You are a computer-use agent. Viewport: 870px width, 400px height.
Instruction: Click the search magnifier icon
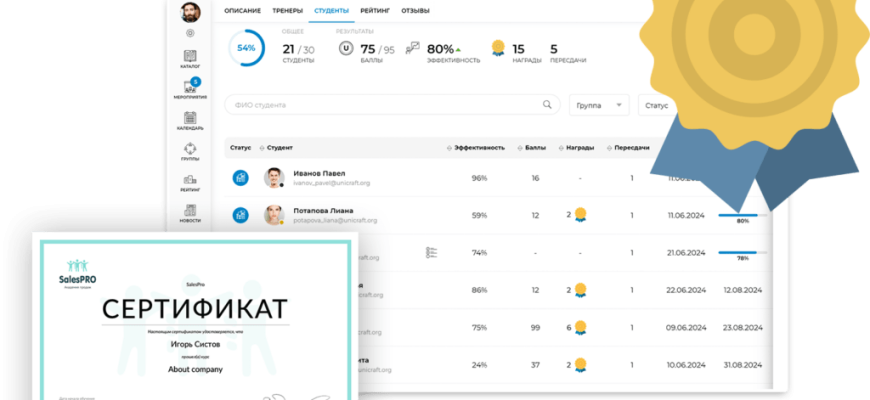click(x=547, y=104)
